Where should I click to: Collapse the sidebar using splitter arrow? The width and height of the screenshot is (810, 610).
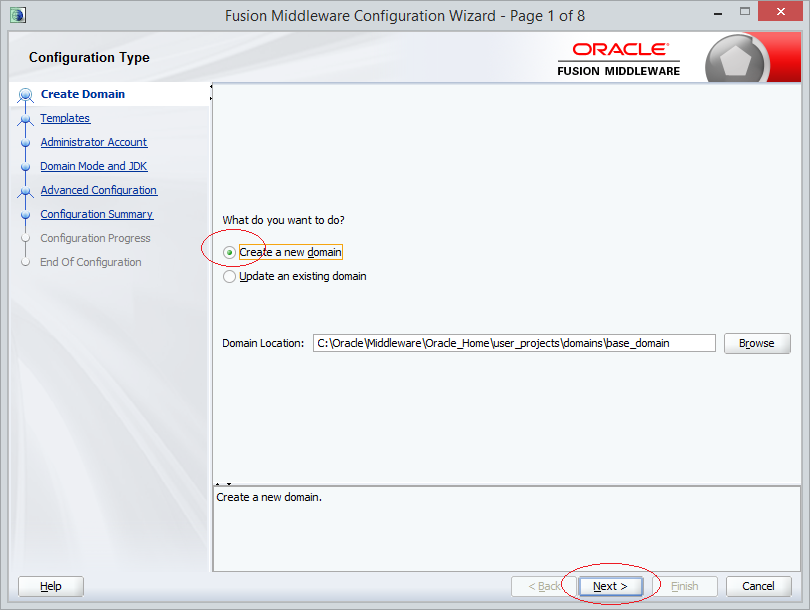(211, 86)
